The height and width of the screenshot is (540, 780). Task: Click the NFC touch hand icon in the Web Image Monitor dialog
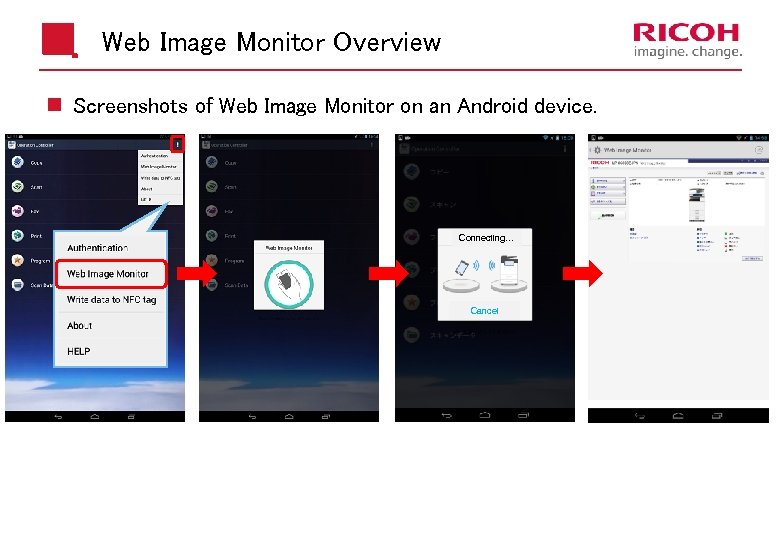point(289,285)
